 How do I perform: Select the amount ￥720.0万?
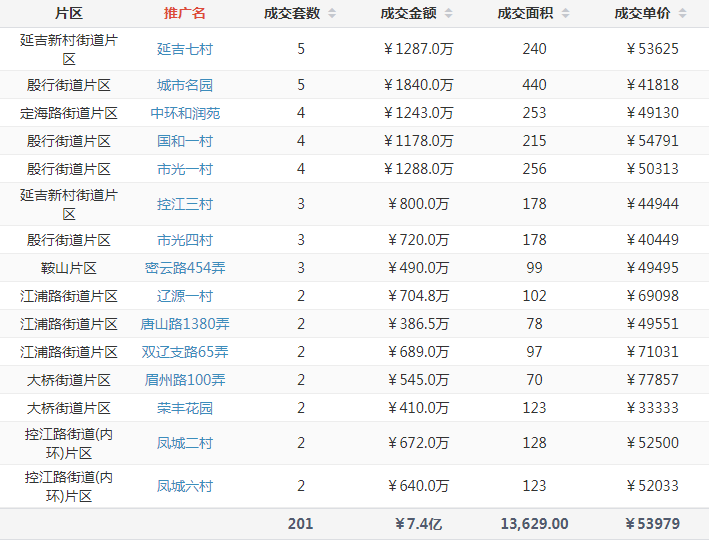tap(418, 240)
